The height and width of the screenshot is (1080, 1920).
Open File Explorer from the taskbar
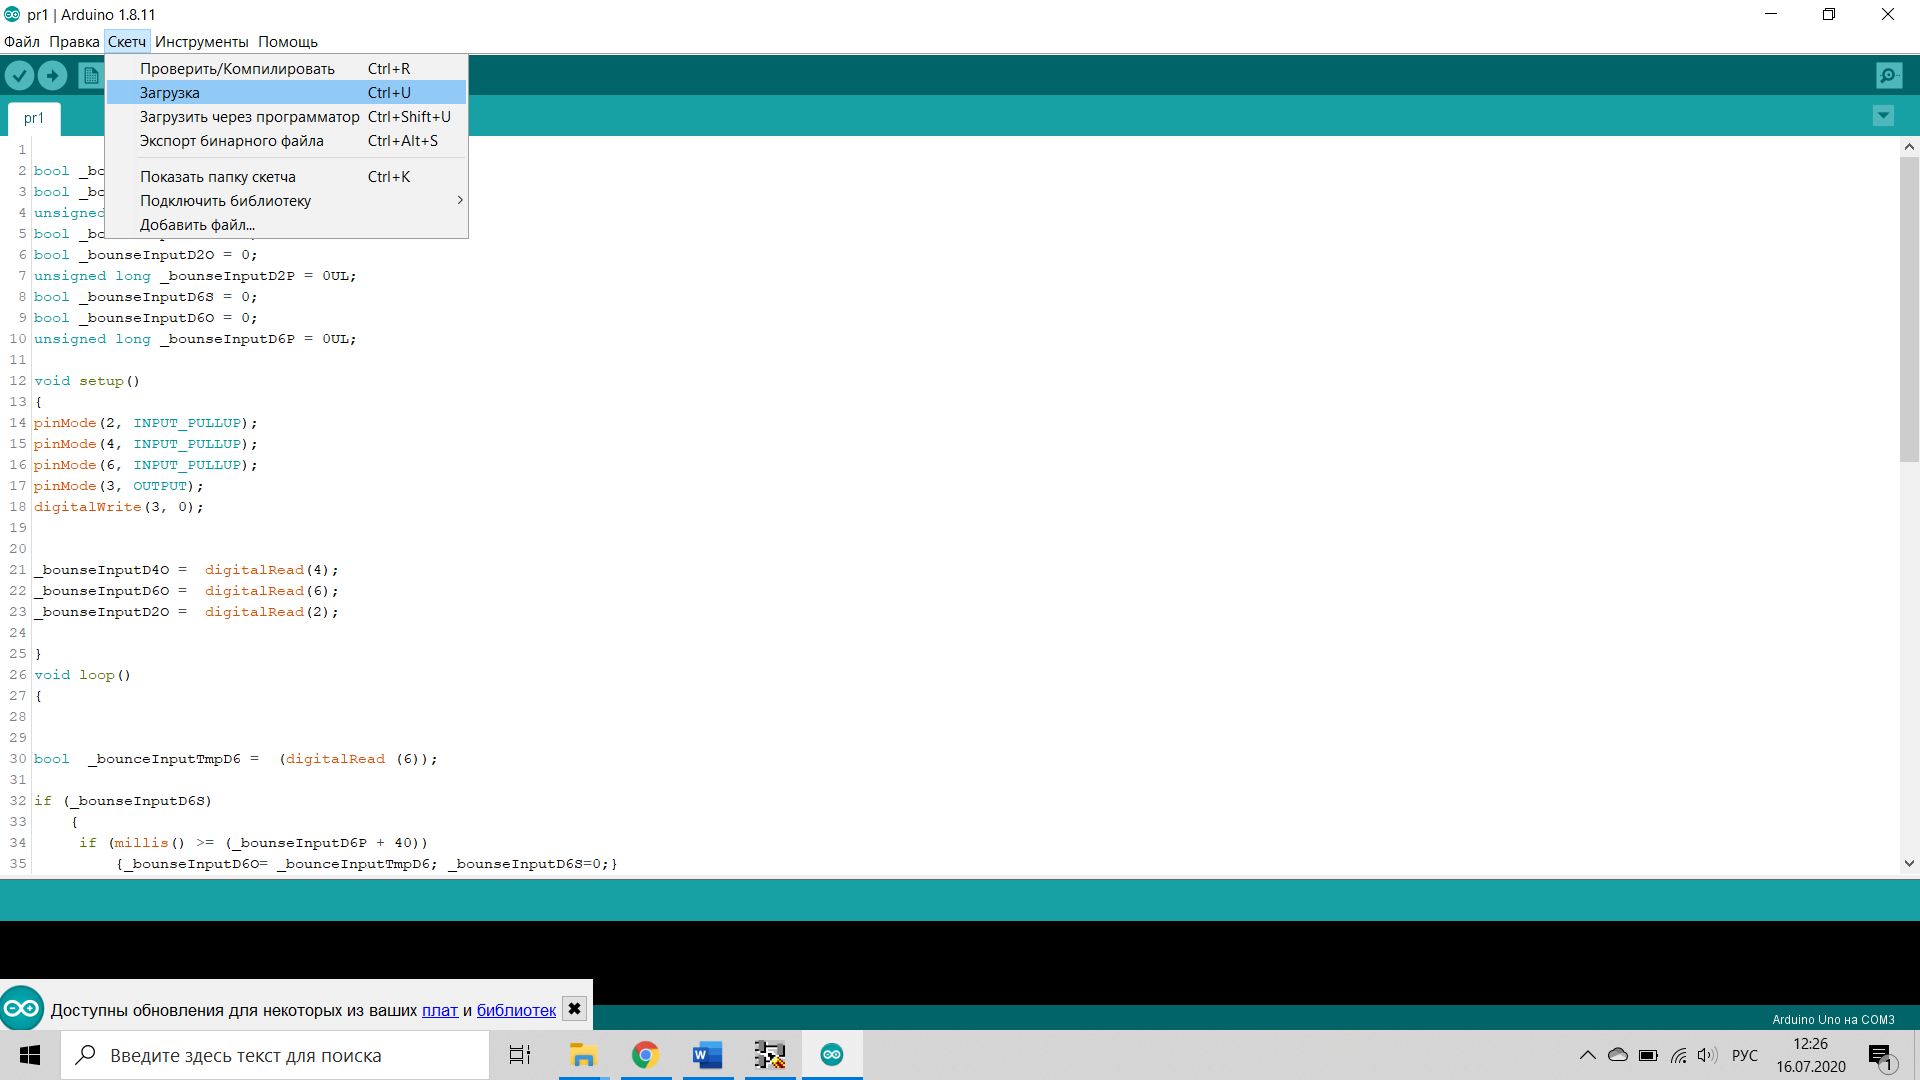tap(583, 1055)
